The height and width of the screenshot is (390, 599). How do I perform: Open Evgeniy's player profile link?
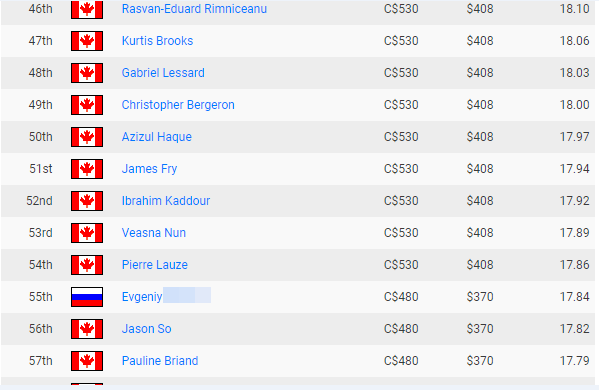pos(166,297)
